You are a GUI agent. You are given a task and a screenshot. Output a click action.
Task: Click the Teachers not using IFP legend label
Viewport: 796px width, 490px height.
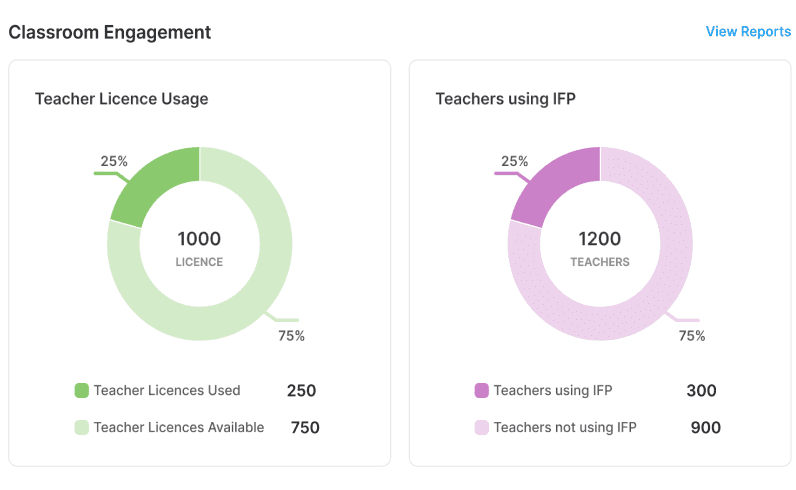(565, 427)
